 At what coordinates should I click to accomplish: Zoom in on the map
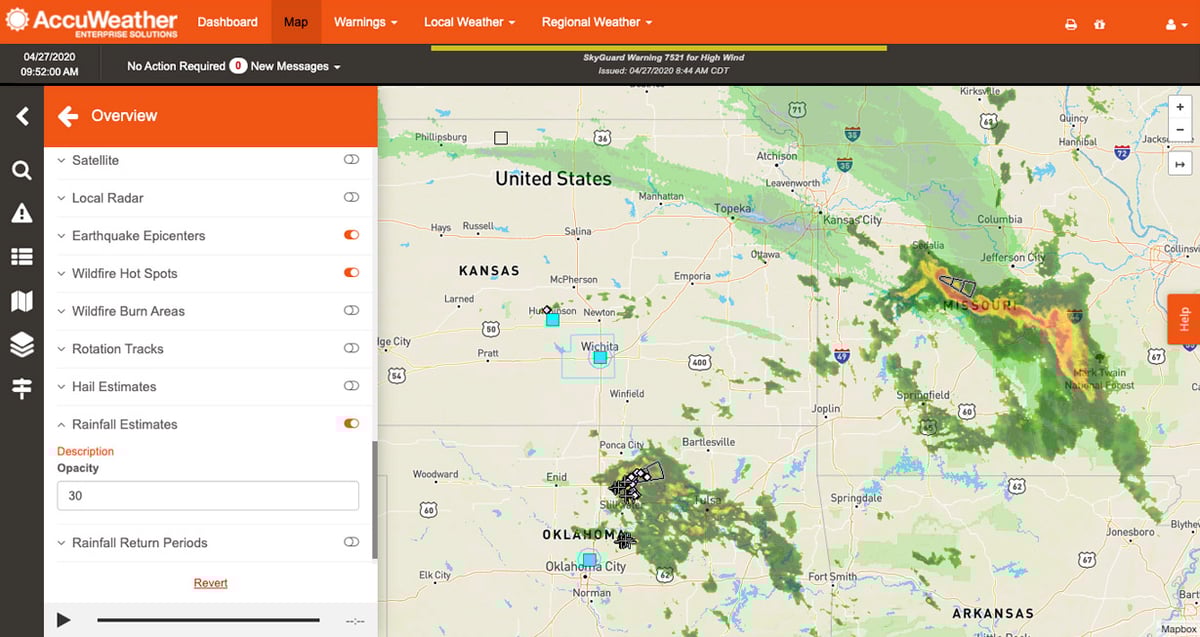pyautogui.click(x=1180, y=107)
